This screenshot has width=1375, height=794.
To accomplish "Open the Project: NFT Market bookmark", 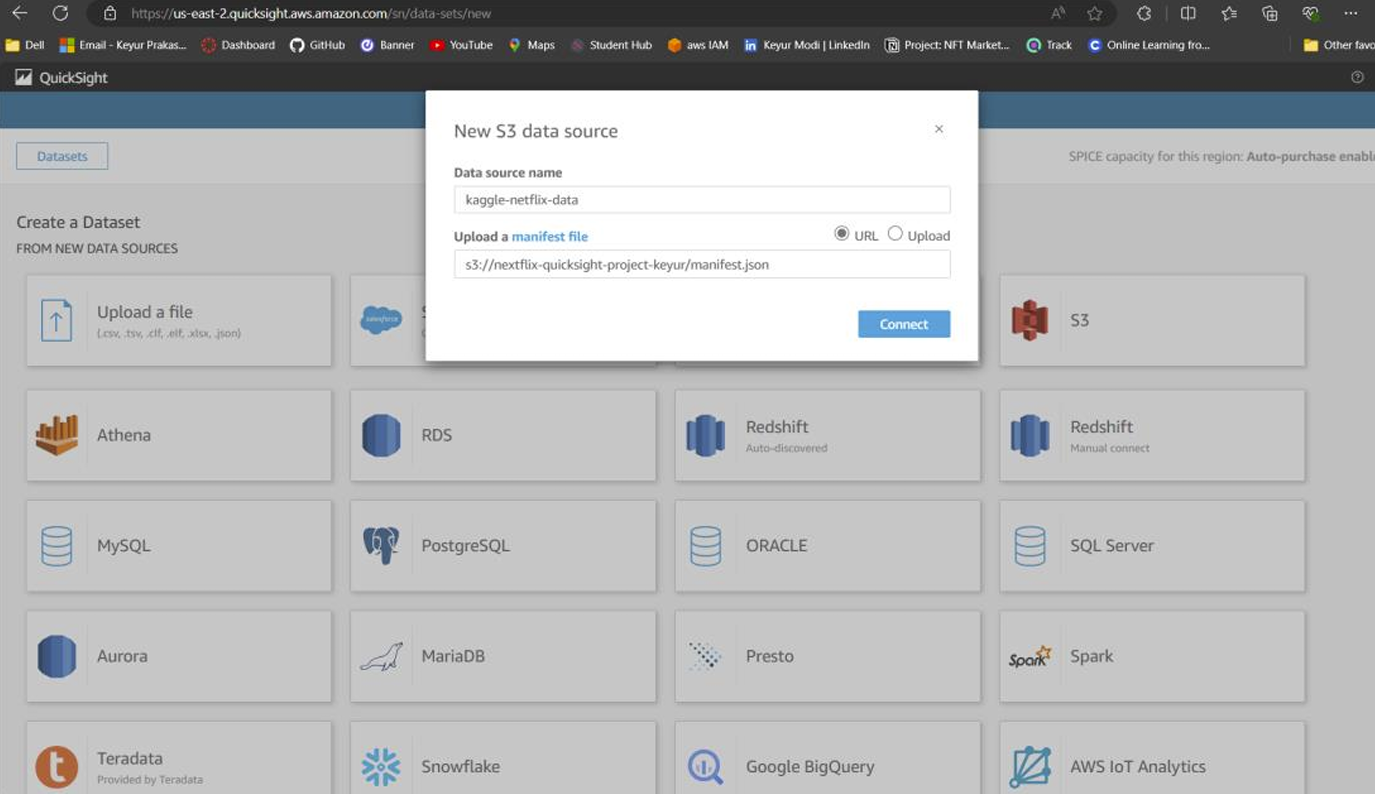I will pyautogui.click(x=947, y=45).
